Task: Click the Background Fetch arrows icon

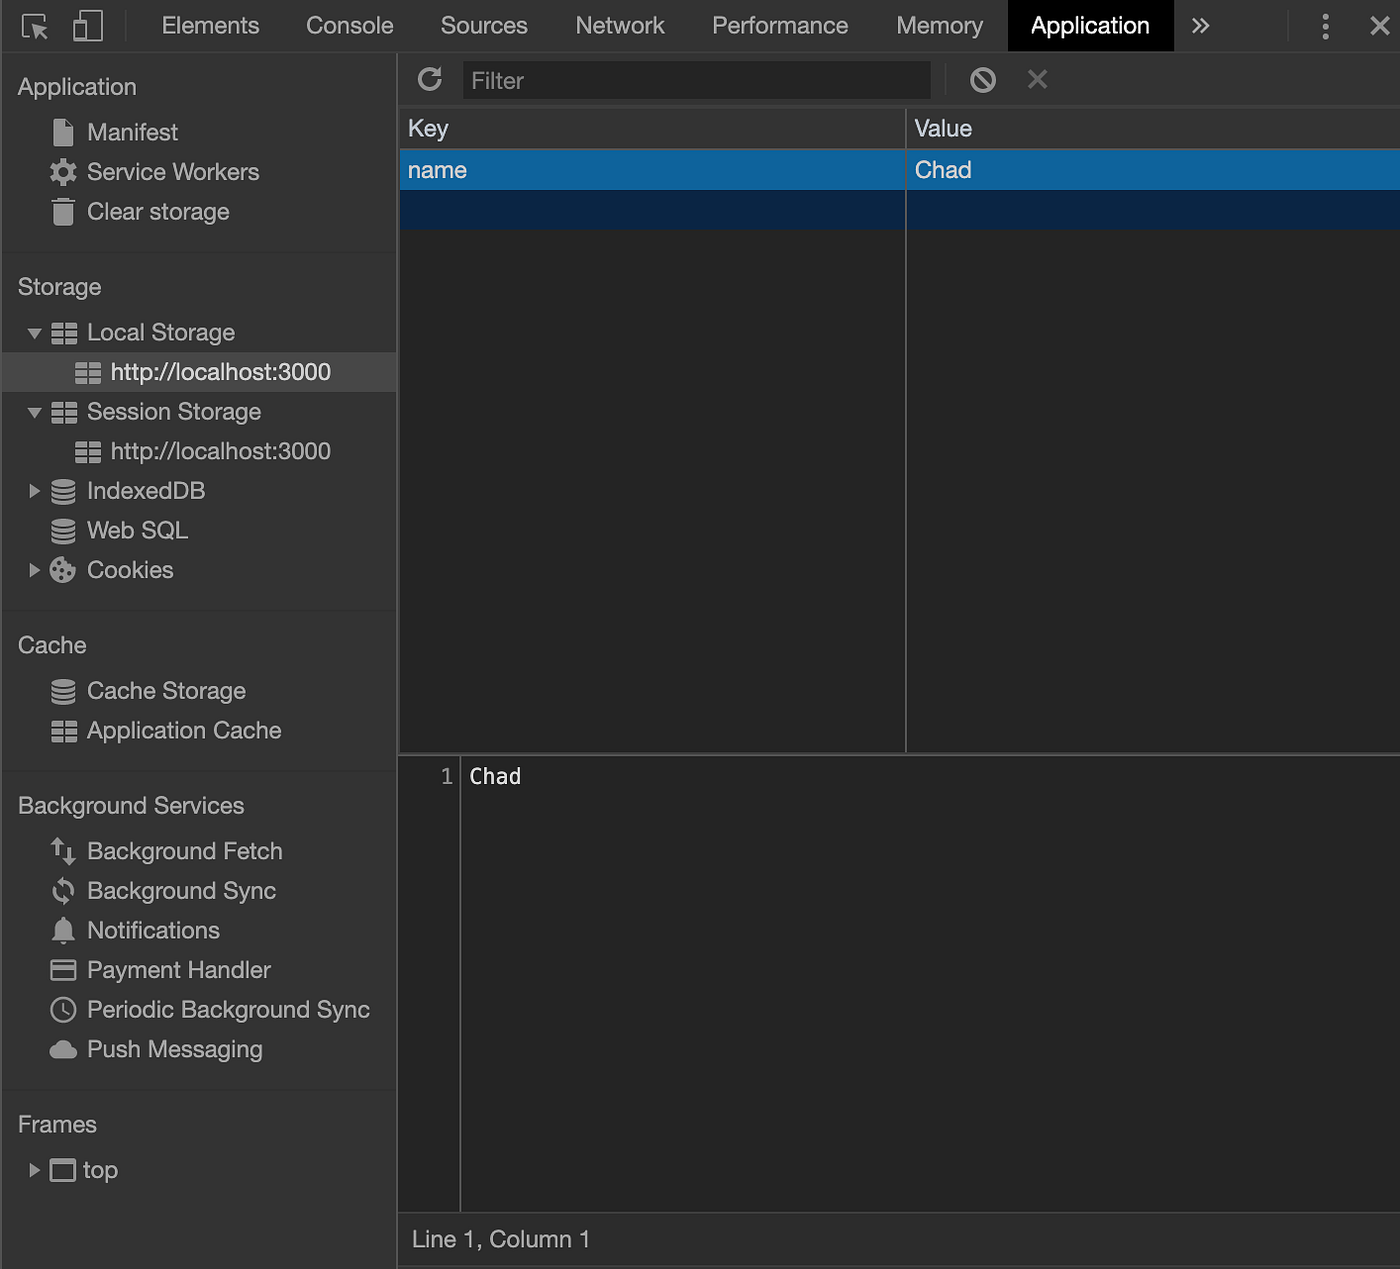Action: click(63, 851)
